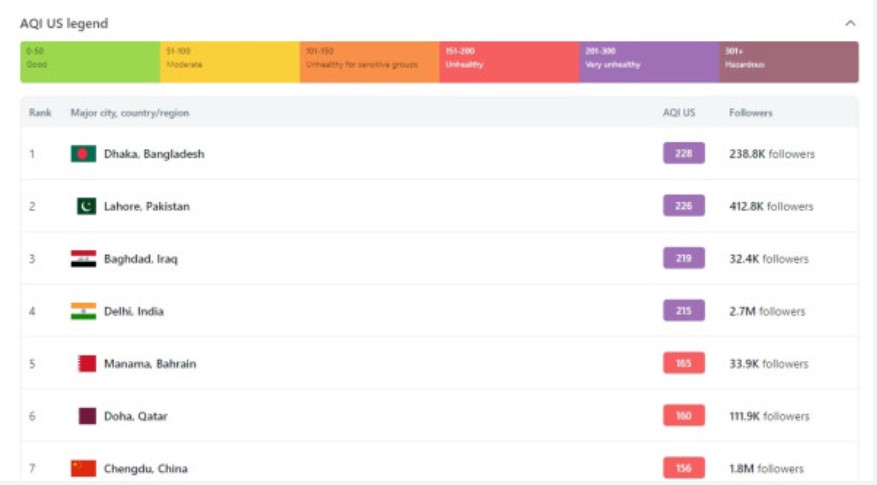Click the Rank column header
Viewport: 877px width, 485px height.
tap(40, 113)
